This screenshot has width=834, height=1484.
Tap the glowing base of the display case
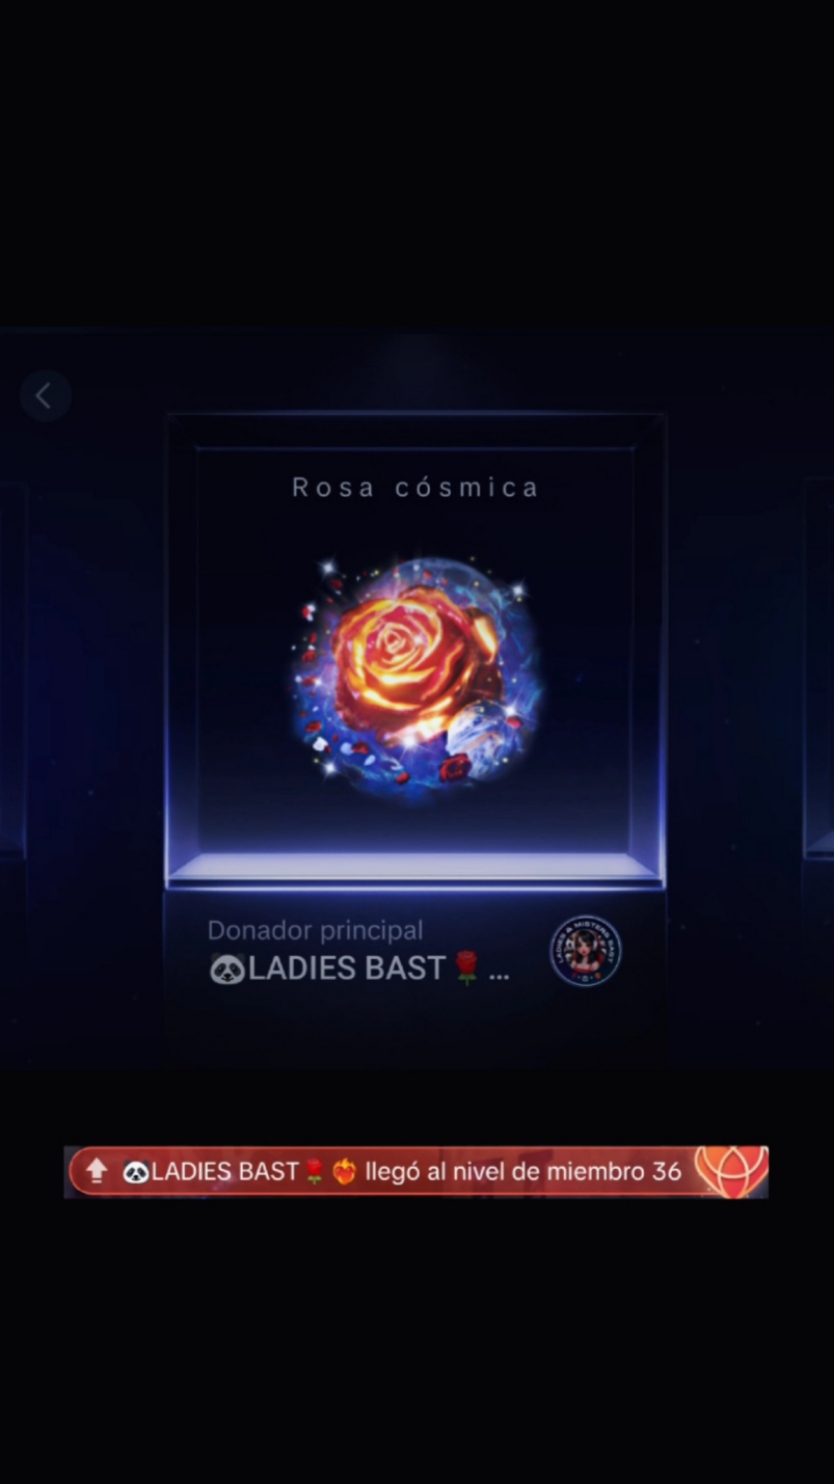pos(414,867)
